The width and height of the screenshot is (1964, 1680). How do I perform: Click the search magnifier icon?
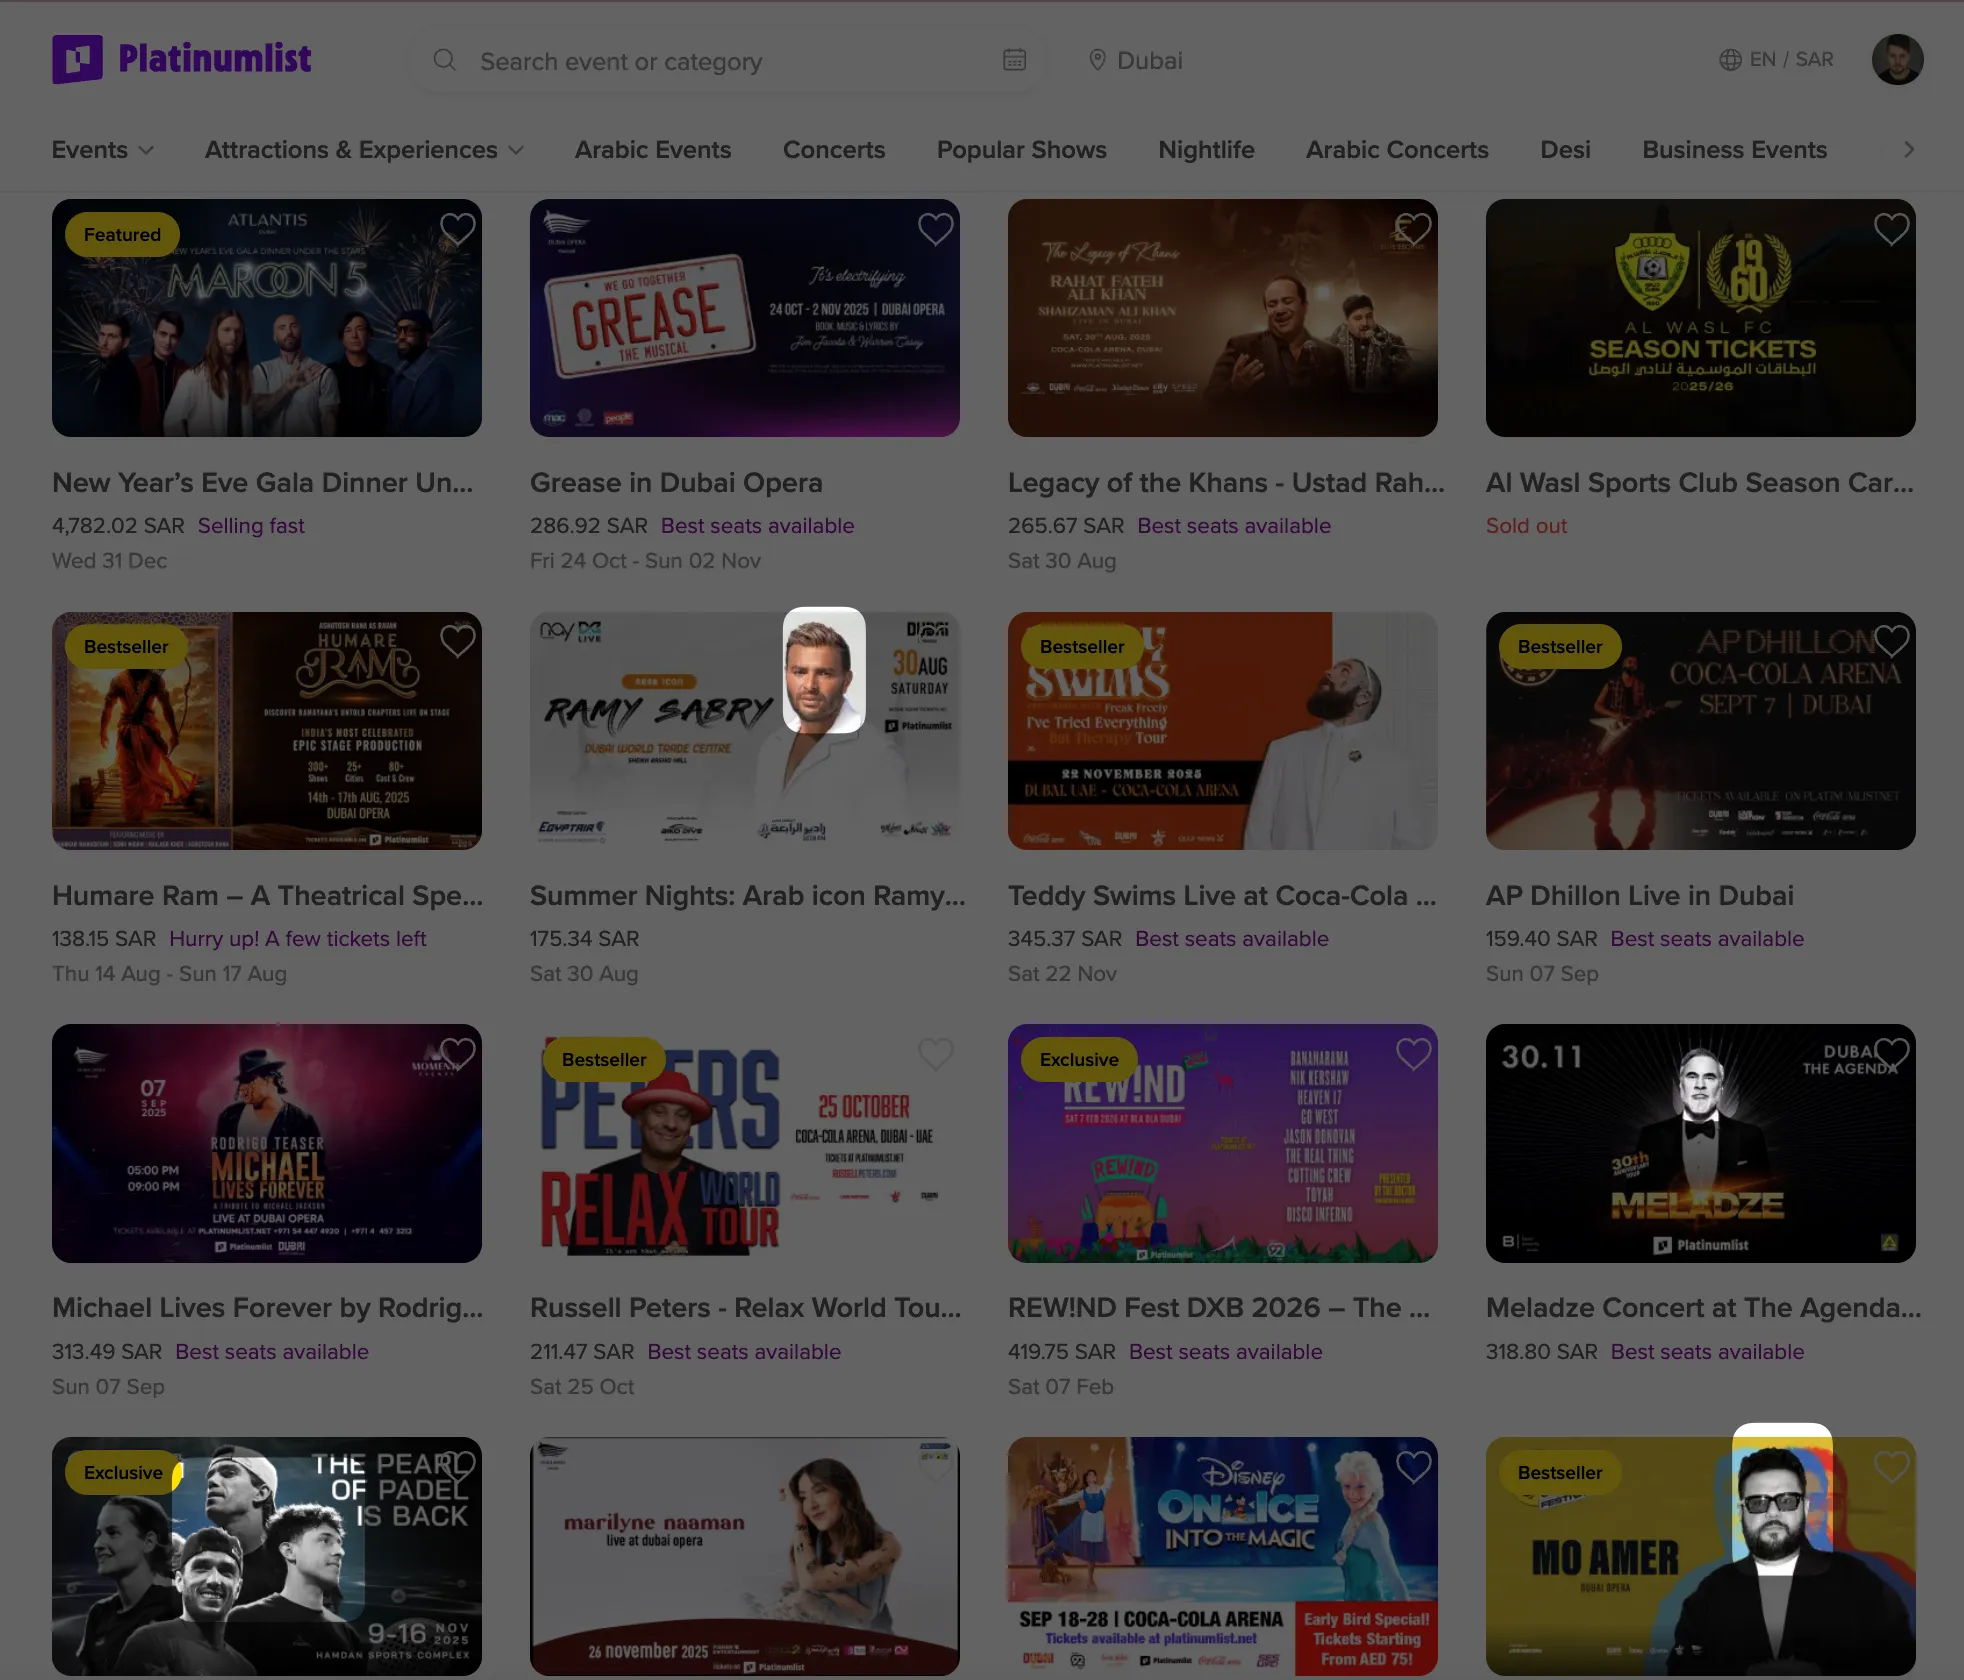[444, 61]
